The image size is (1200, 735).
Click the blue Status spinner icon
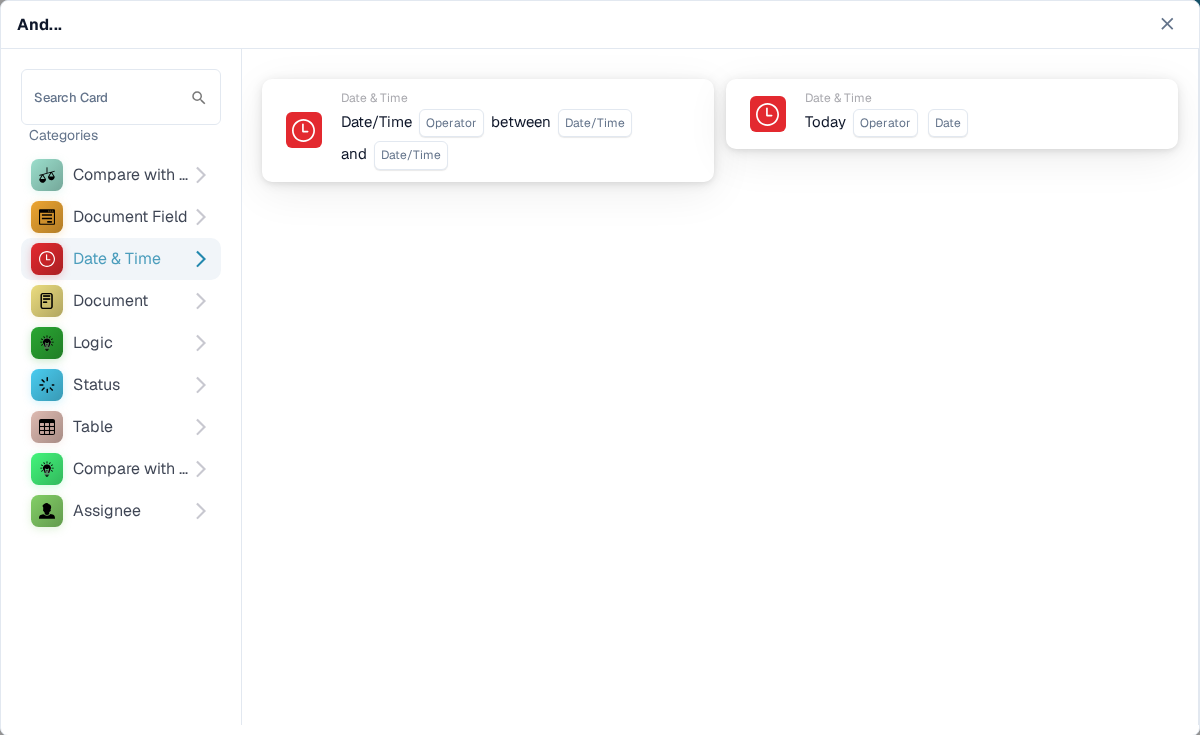pos(47,385)
